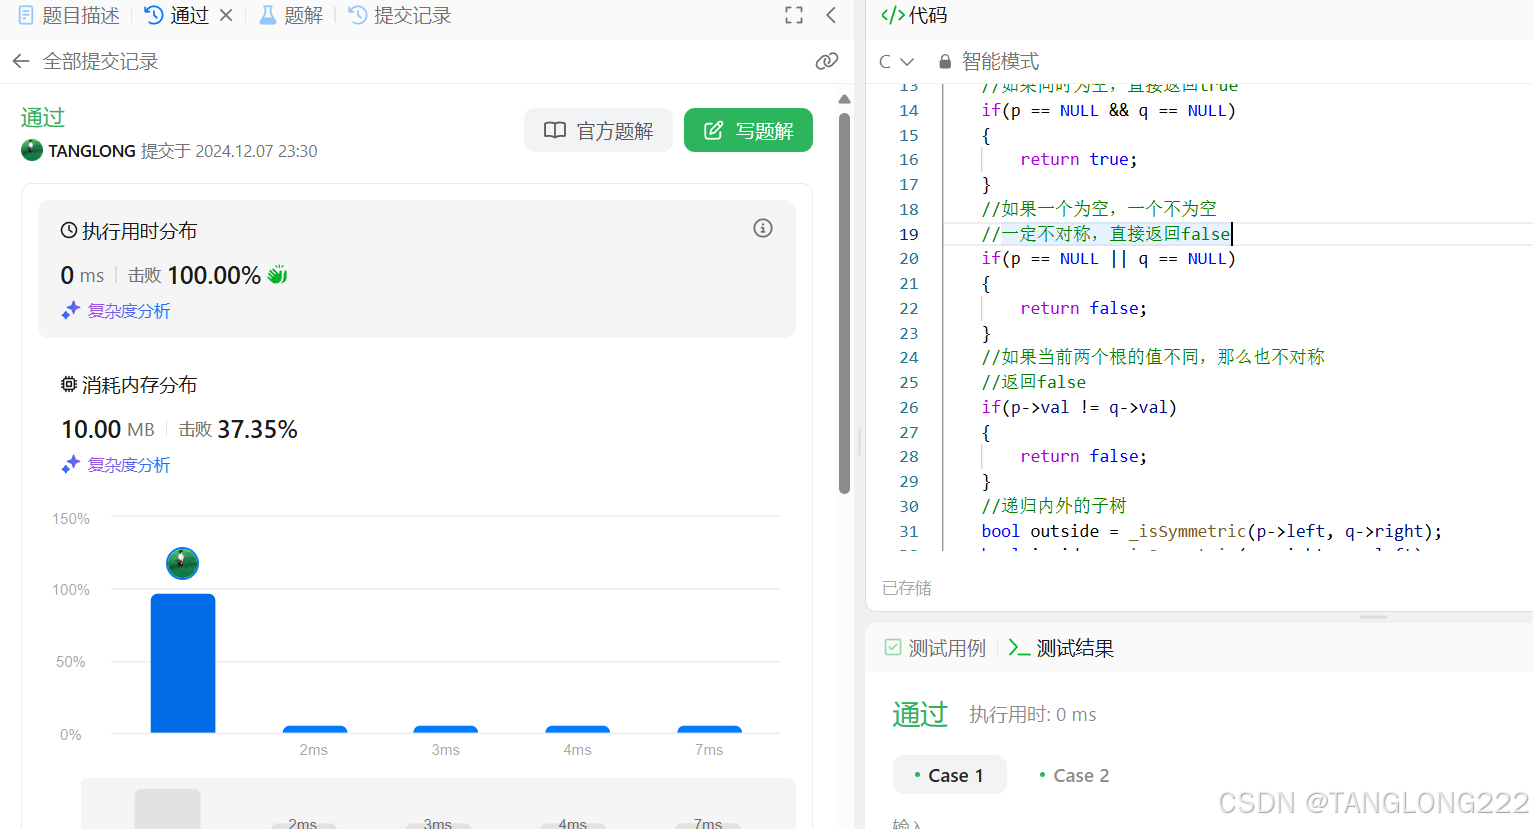The image size is (1533, 829).
Task: Close the 通过 tab with its X
Action: [226, 15]
